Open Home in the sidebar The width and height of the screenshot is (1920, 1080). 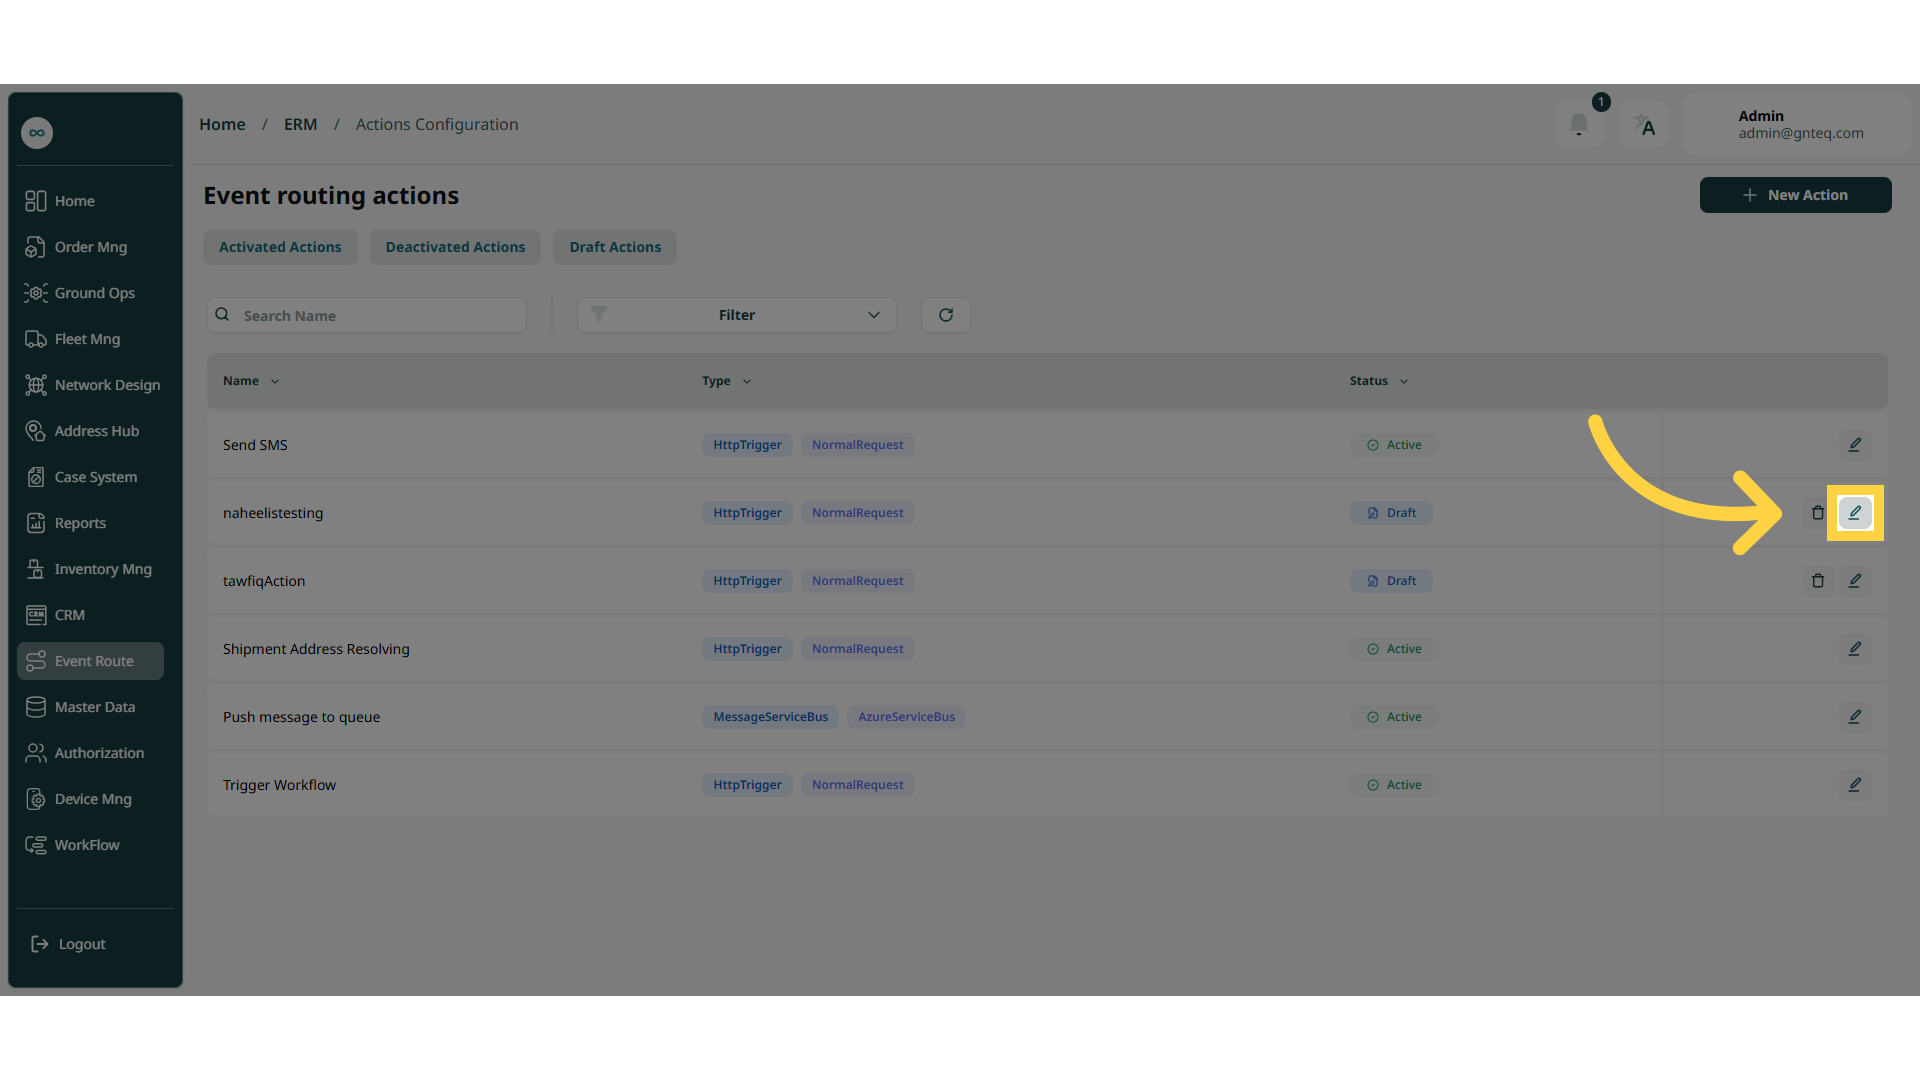[90, 201]
